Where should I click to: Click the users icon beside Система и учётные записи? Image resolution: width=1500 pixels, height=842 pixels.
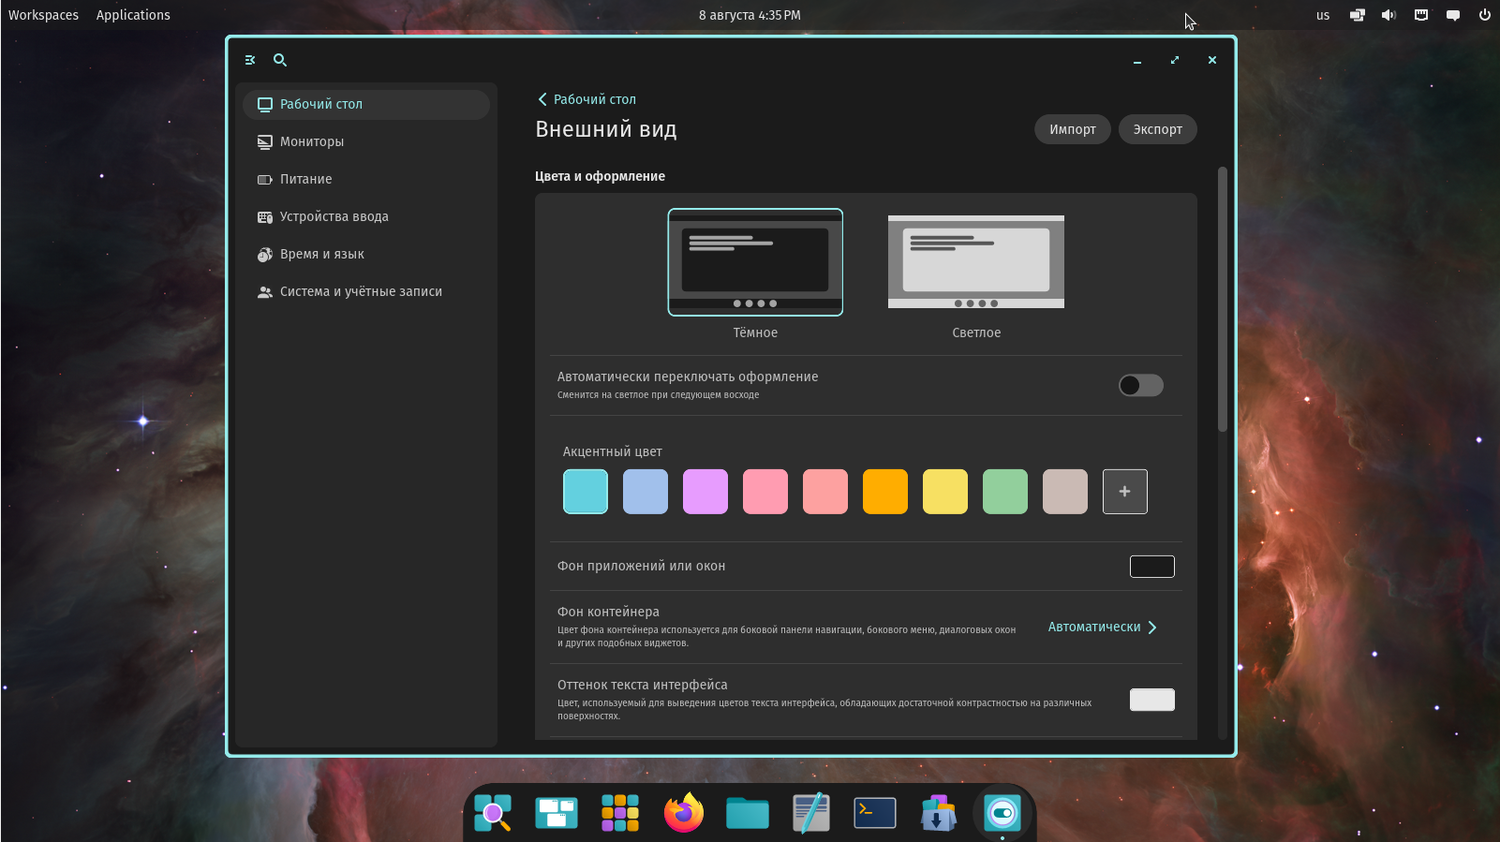click(x=265, y=292)
